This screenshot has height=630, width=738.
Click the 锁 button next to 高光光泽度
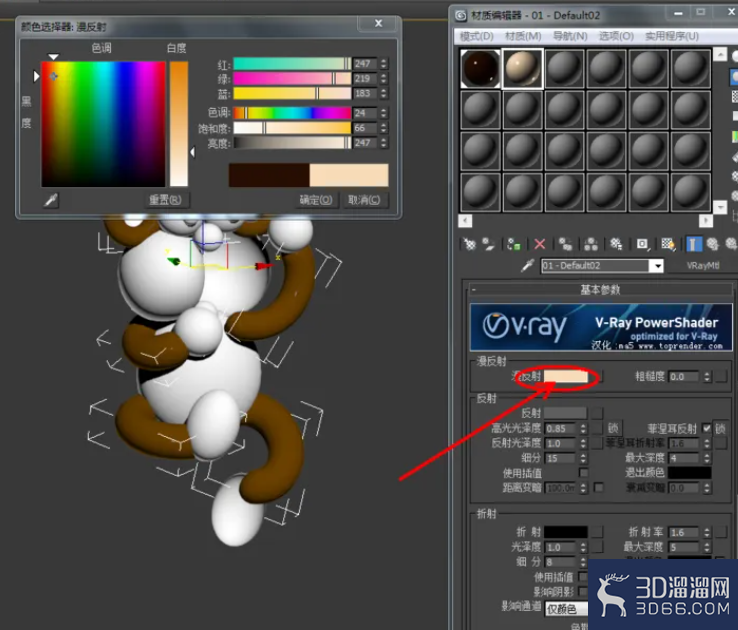pos(613,428)
